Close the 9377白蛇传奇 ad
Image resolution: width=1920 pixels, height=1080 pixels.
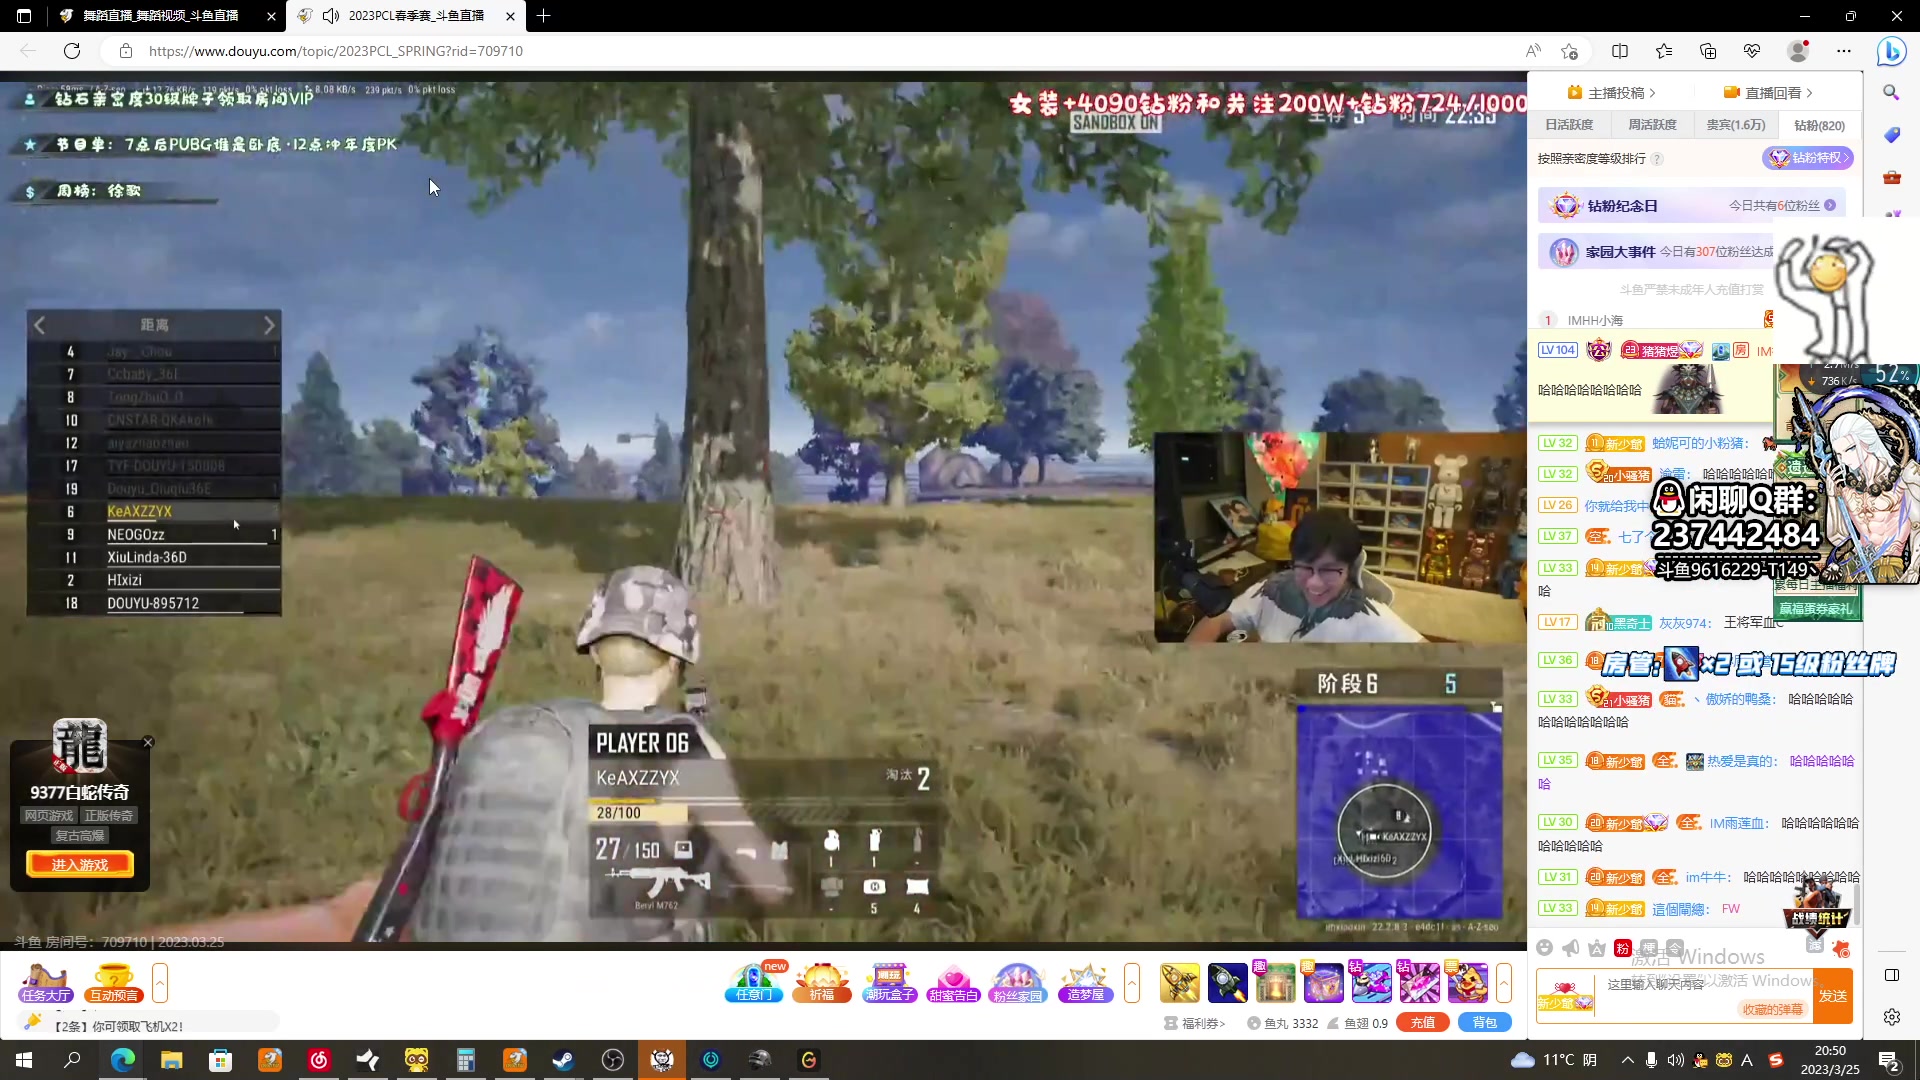tap(148, 742)
